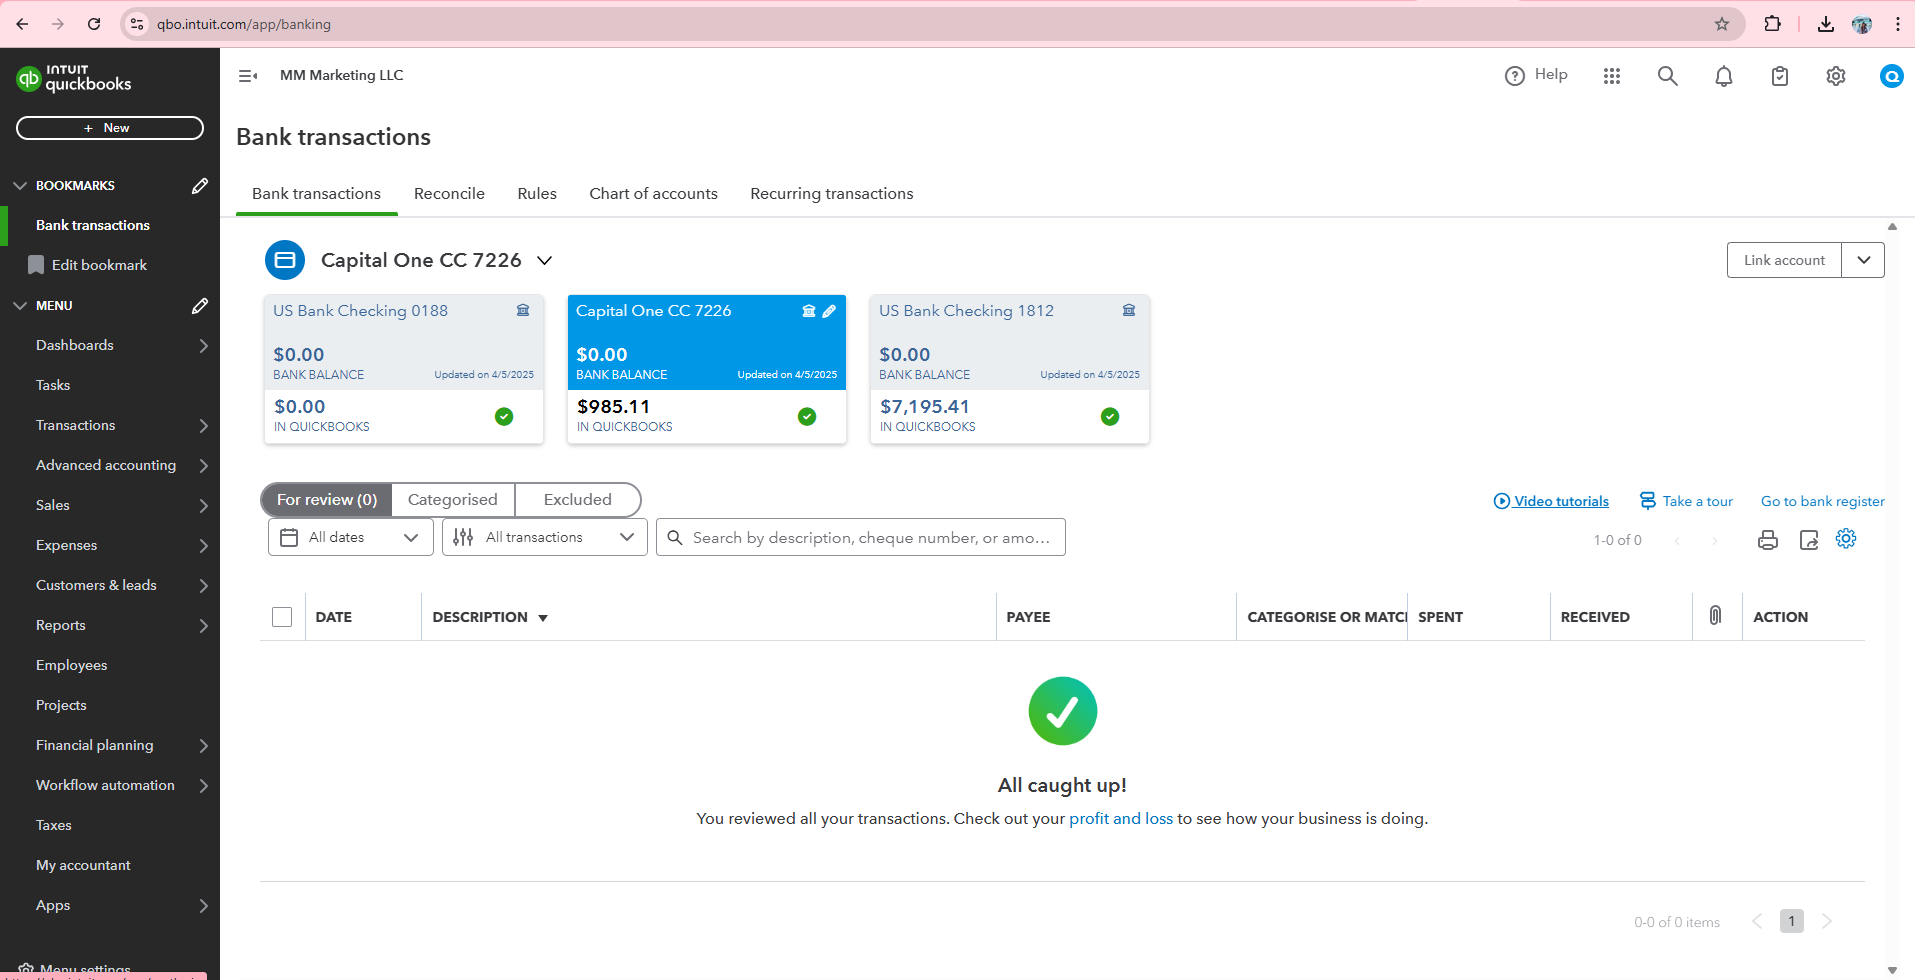Open table settings gear icon

tap(1846, 539)
